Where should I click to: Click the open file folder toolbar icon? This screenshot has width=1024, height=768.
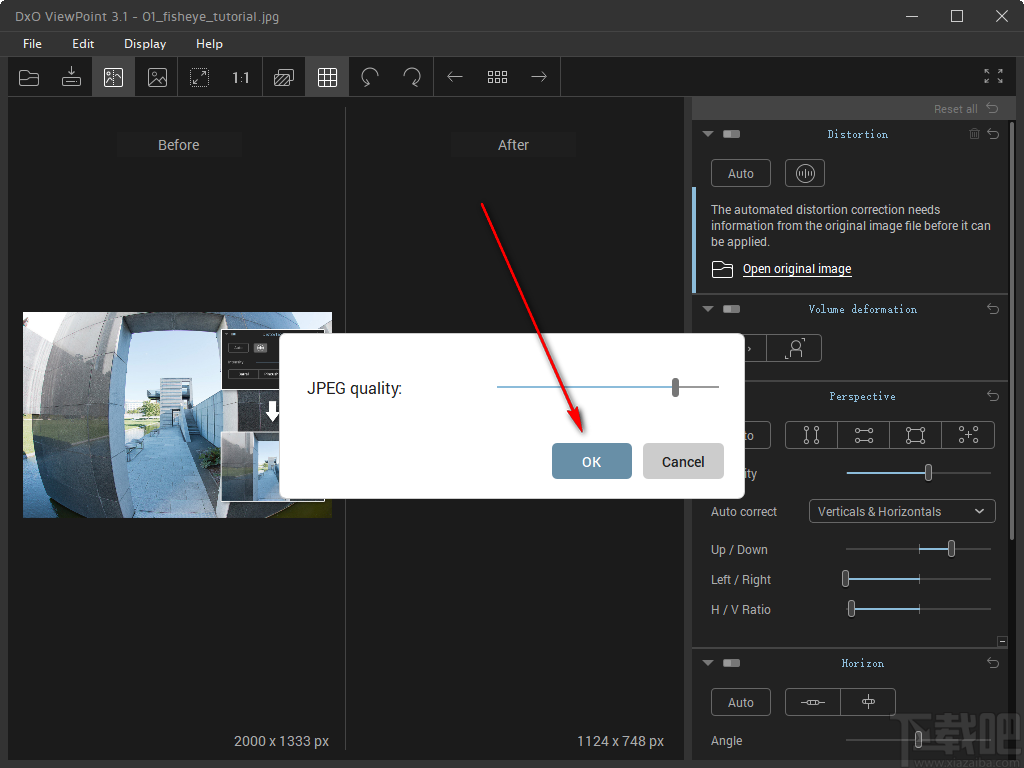29,77
